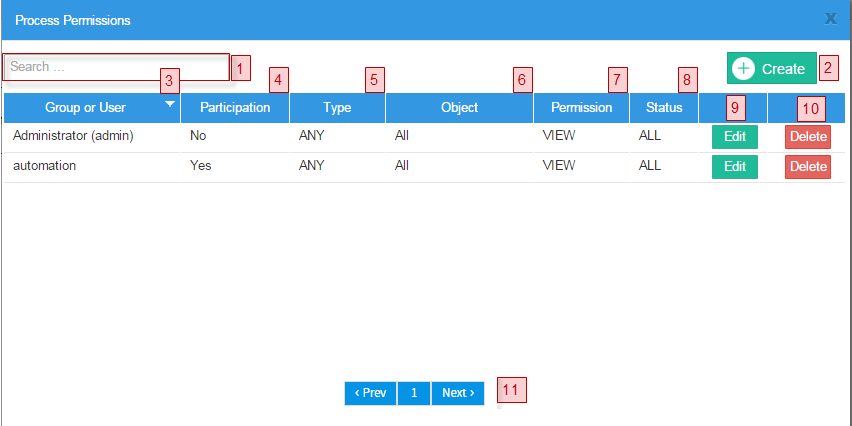Delete the Administrator (admin) permission
This screenshot has height=426, width=852.
coord(807,137)
